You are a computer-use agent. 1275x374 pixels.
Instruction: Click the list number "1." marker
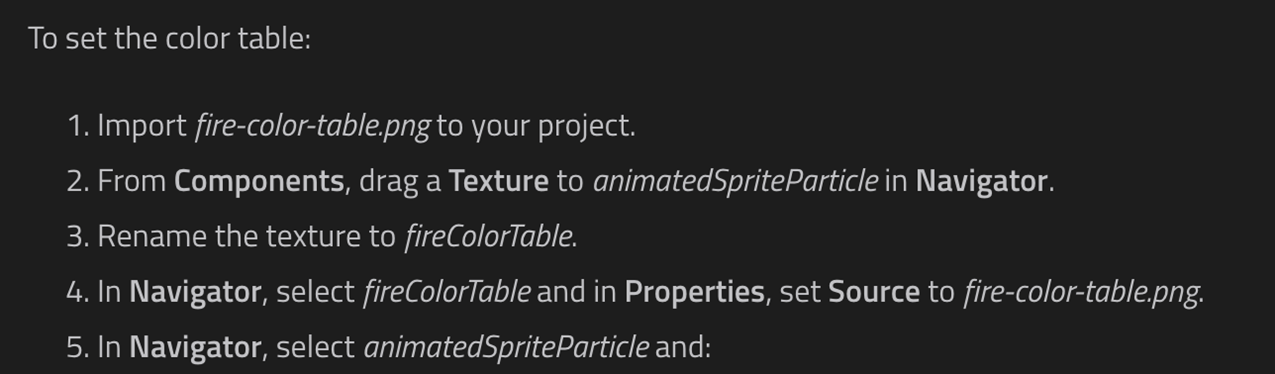(x=78, y=127)
